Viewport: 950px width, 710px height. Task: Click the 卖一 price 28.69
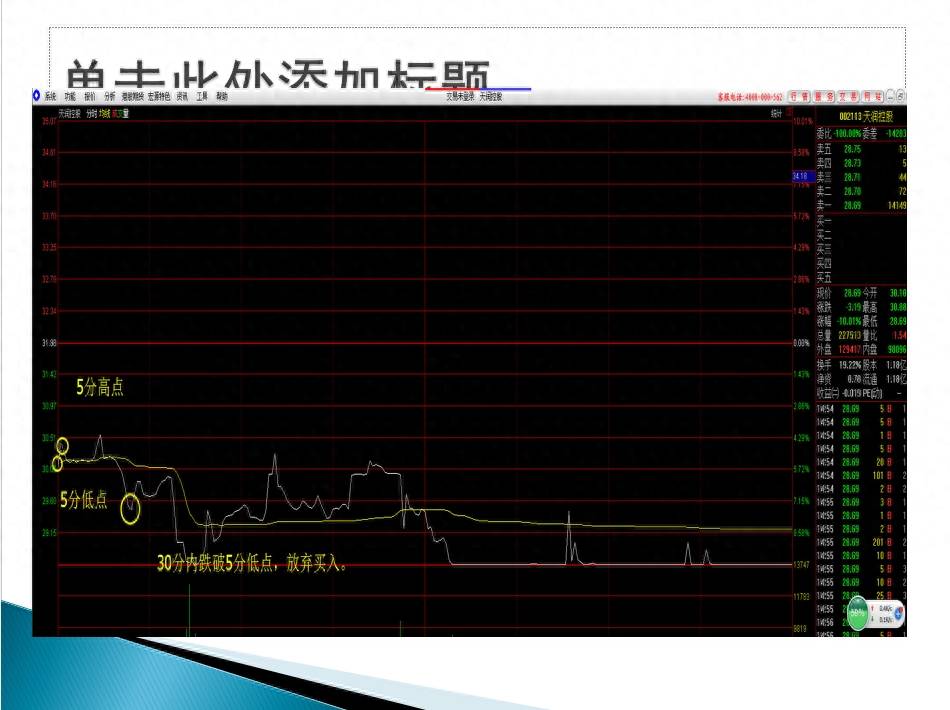[852, 205]
